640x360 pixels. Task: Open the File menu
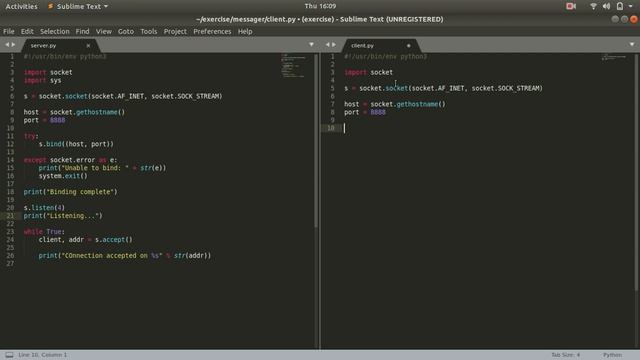click(9, 31)
